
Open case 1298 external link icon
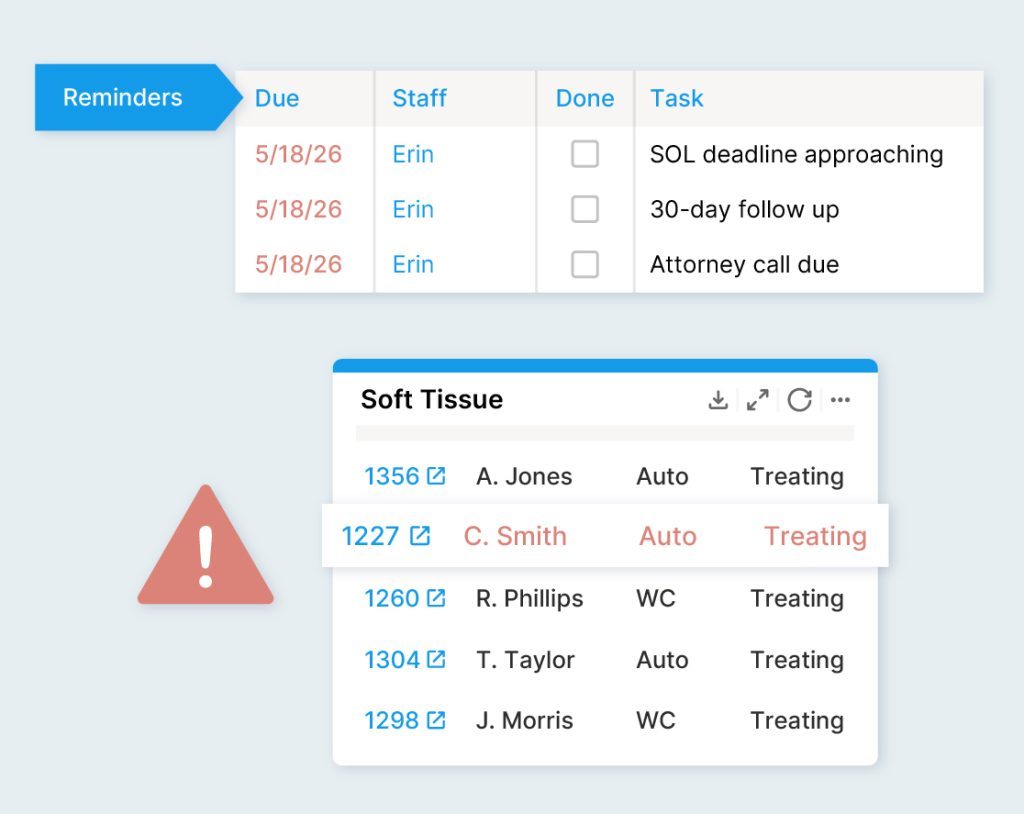pos(436,720)
